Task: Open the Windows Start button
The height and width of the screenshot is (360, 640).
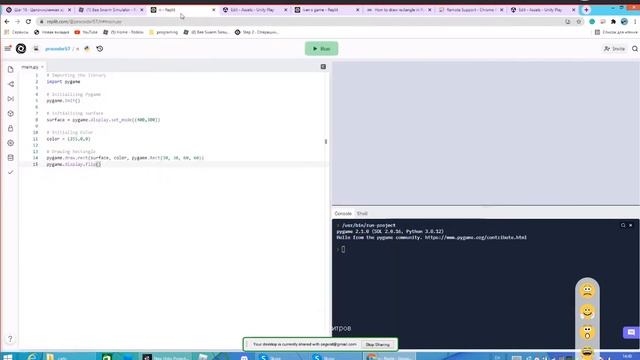Action: coord(7,357)
